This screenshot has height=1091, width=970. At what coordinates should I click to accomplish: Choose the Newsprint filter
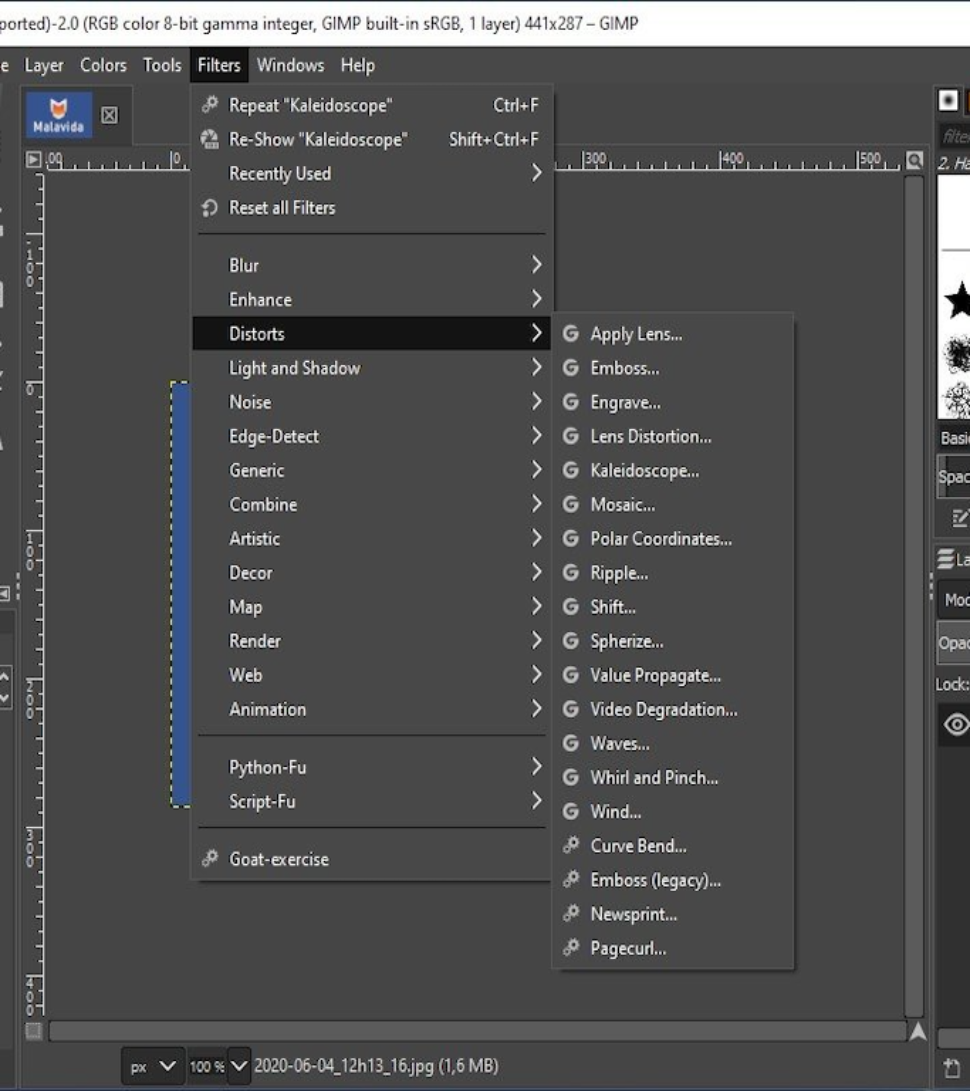tap(673, 913)
